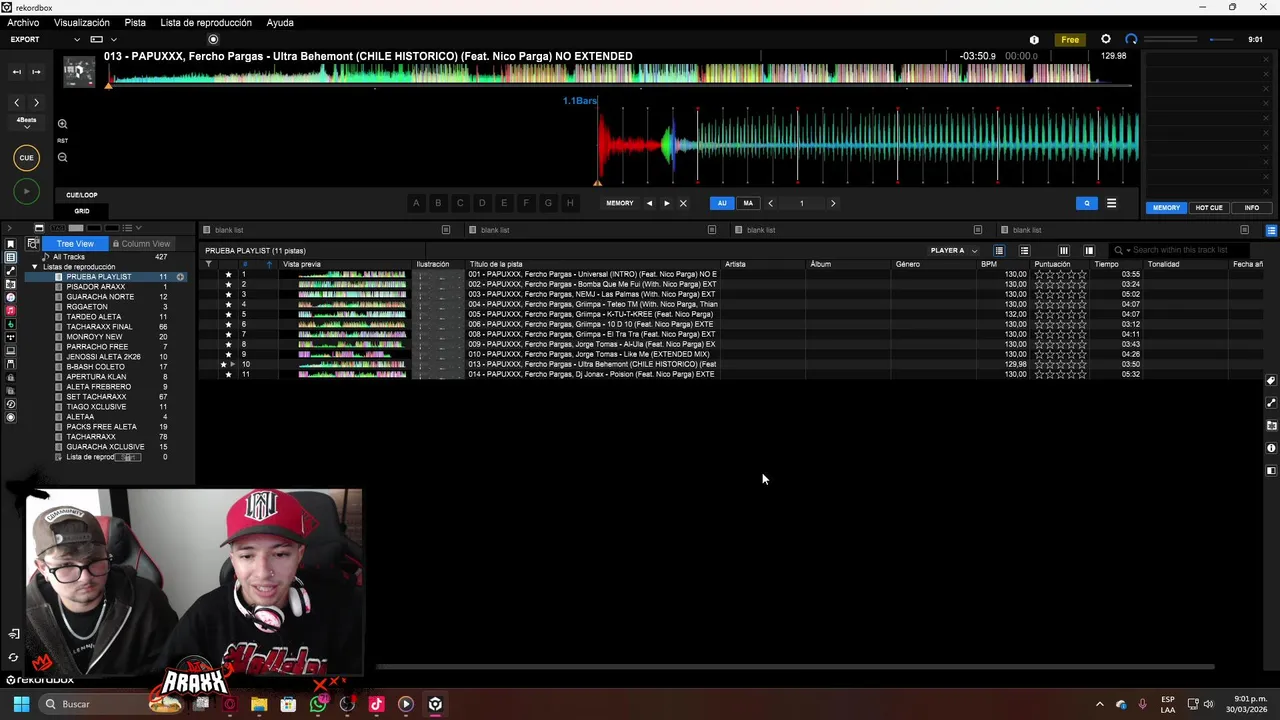This screenshot has width=1280, height=720.
Task: Click artwork thumbnail of loaded track
Action: pos(79,71)
